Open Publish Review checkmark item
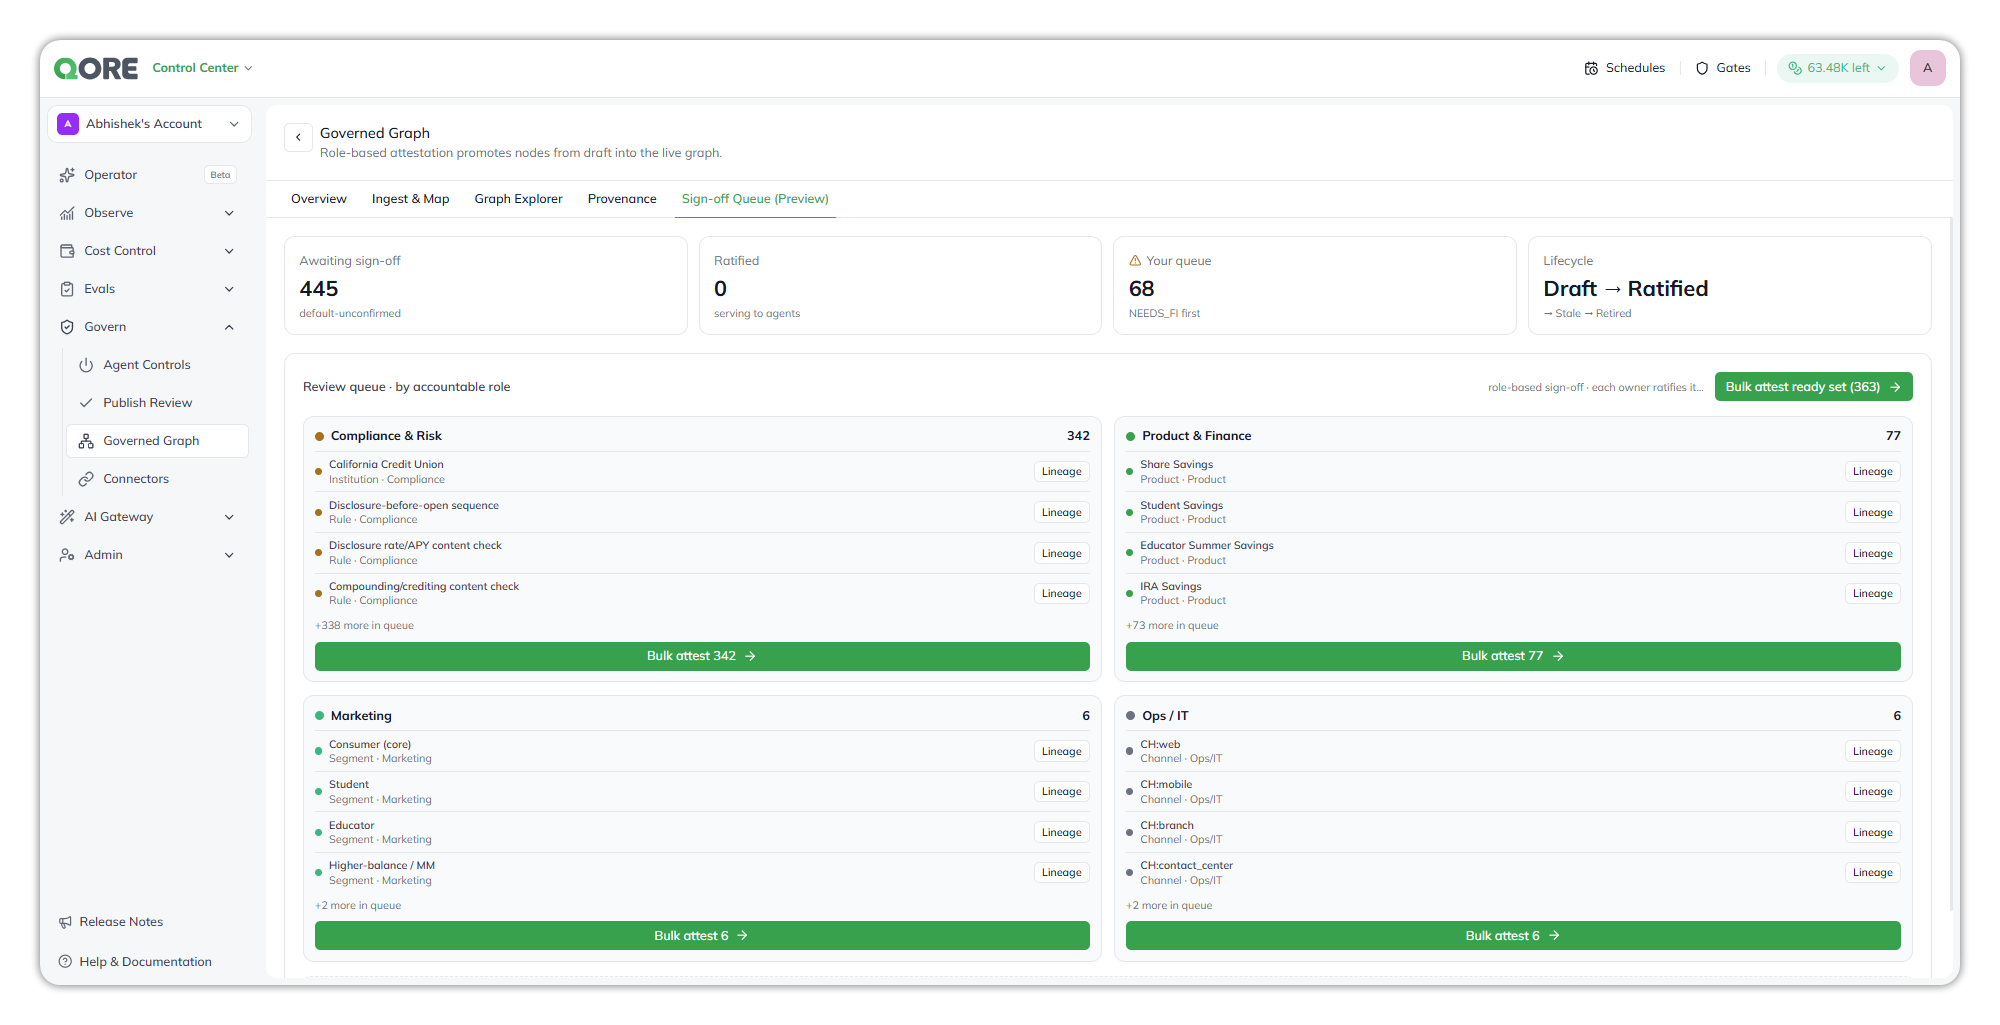The height and width of the screenshot is (1025, 2000). (x=157, y=403)
